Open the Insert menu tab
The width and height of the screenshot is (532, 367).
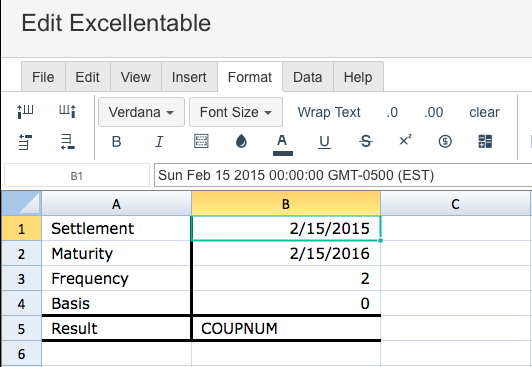pos(189,77)
